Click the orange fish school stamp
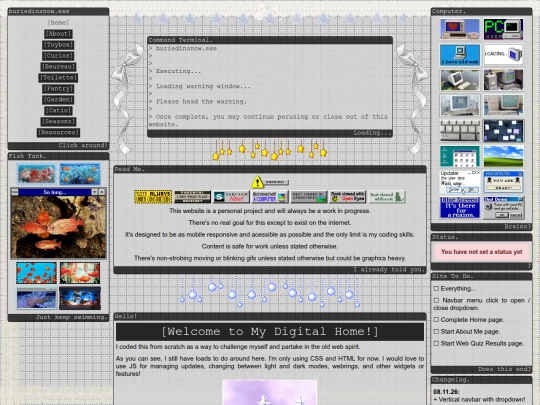540x405 pixels. tap(36, 273)
